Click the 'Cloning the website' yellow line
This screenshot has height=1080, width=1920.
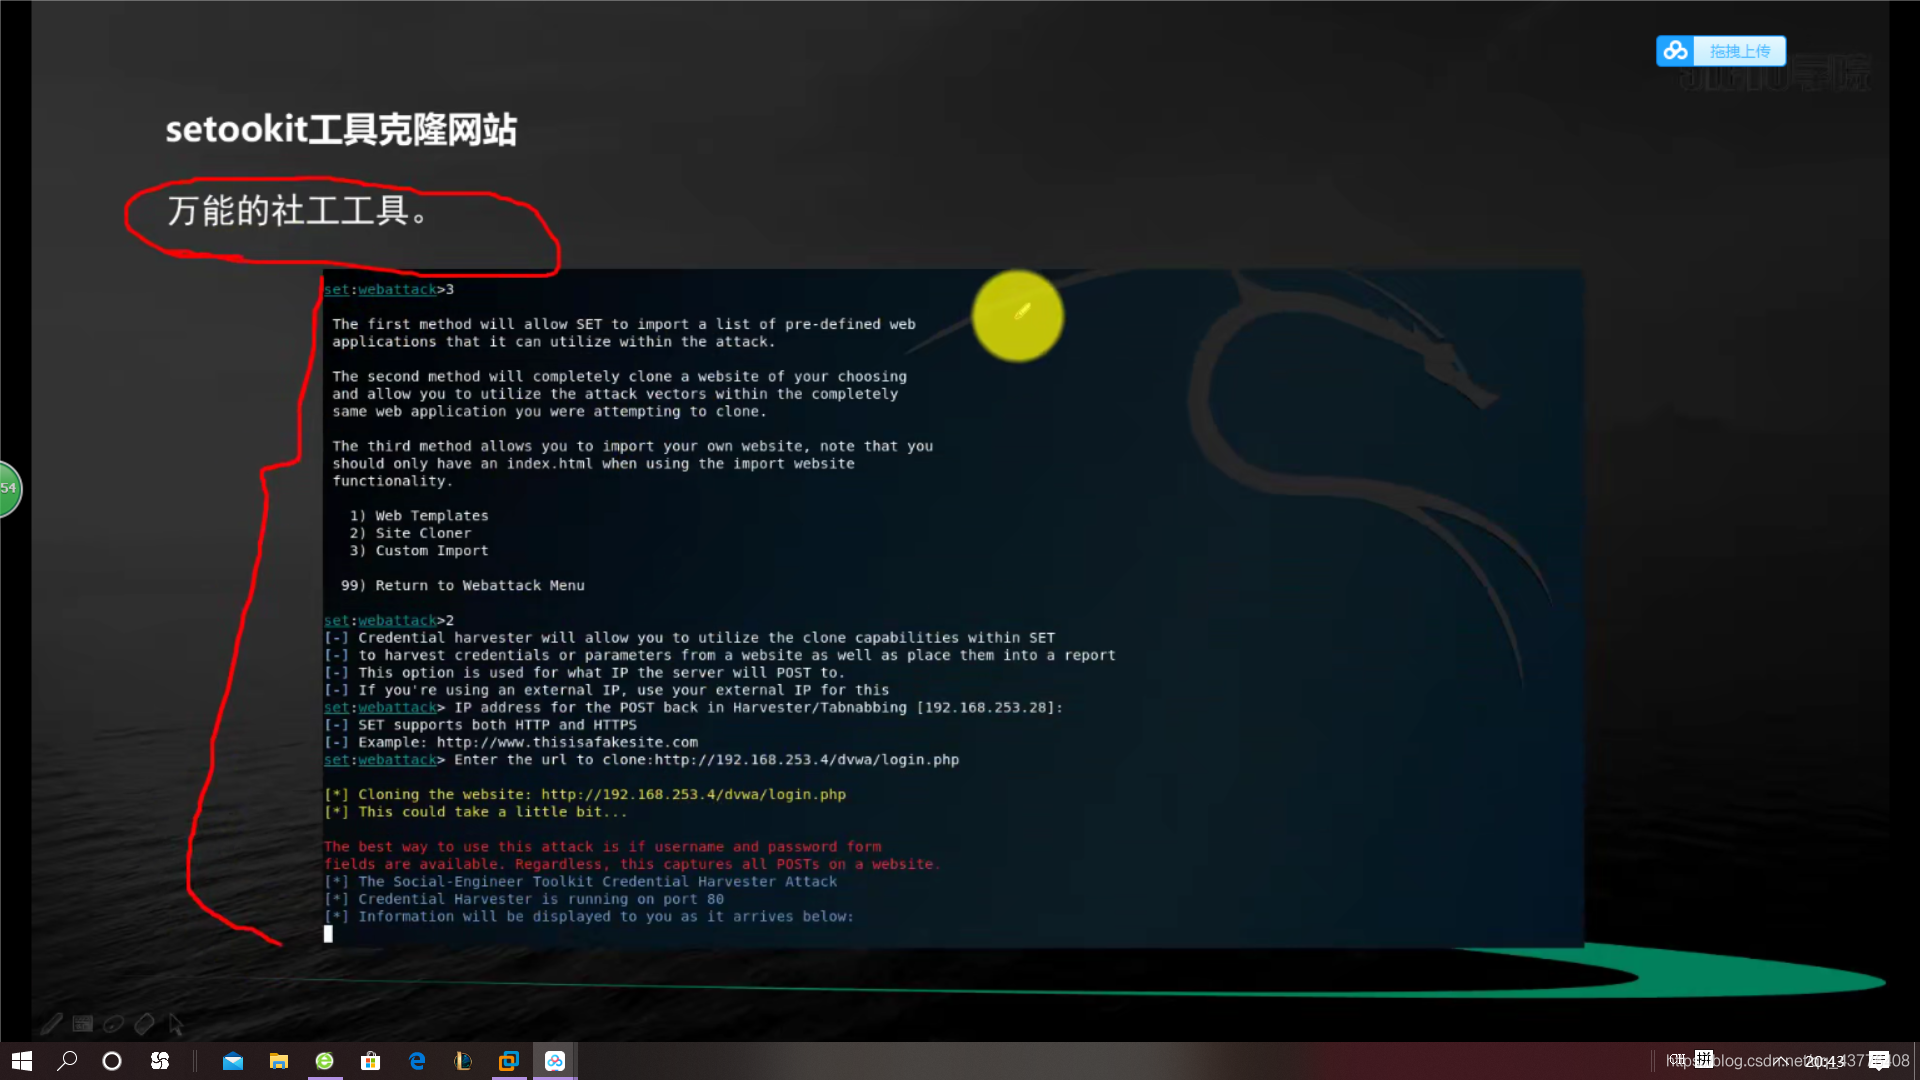pos(585,795)
